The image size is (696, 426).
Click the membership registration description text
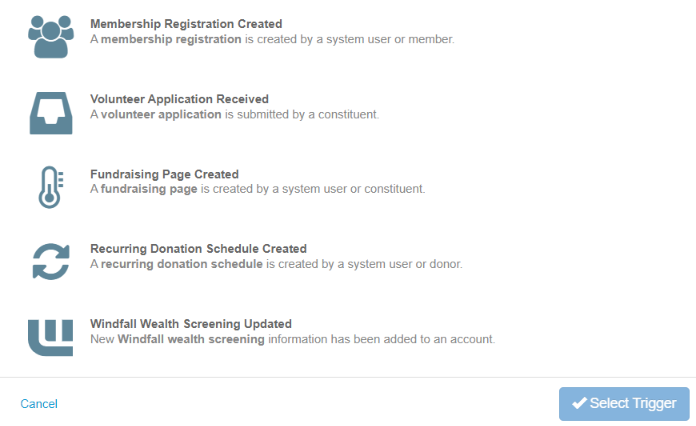pos(272,39)
